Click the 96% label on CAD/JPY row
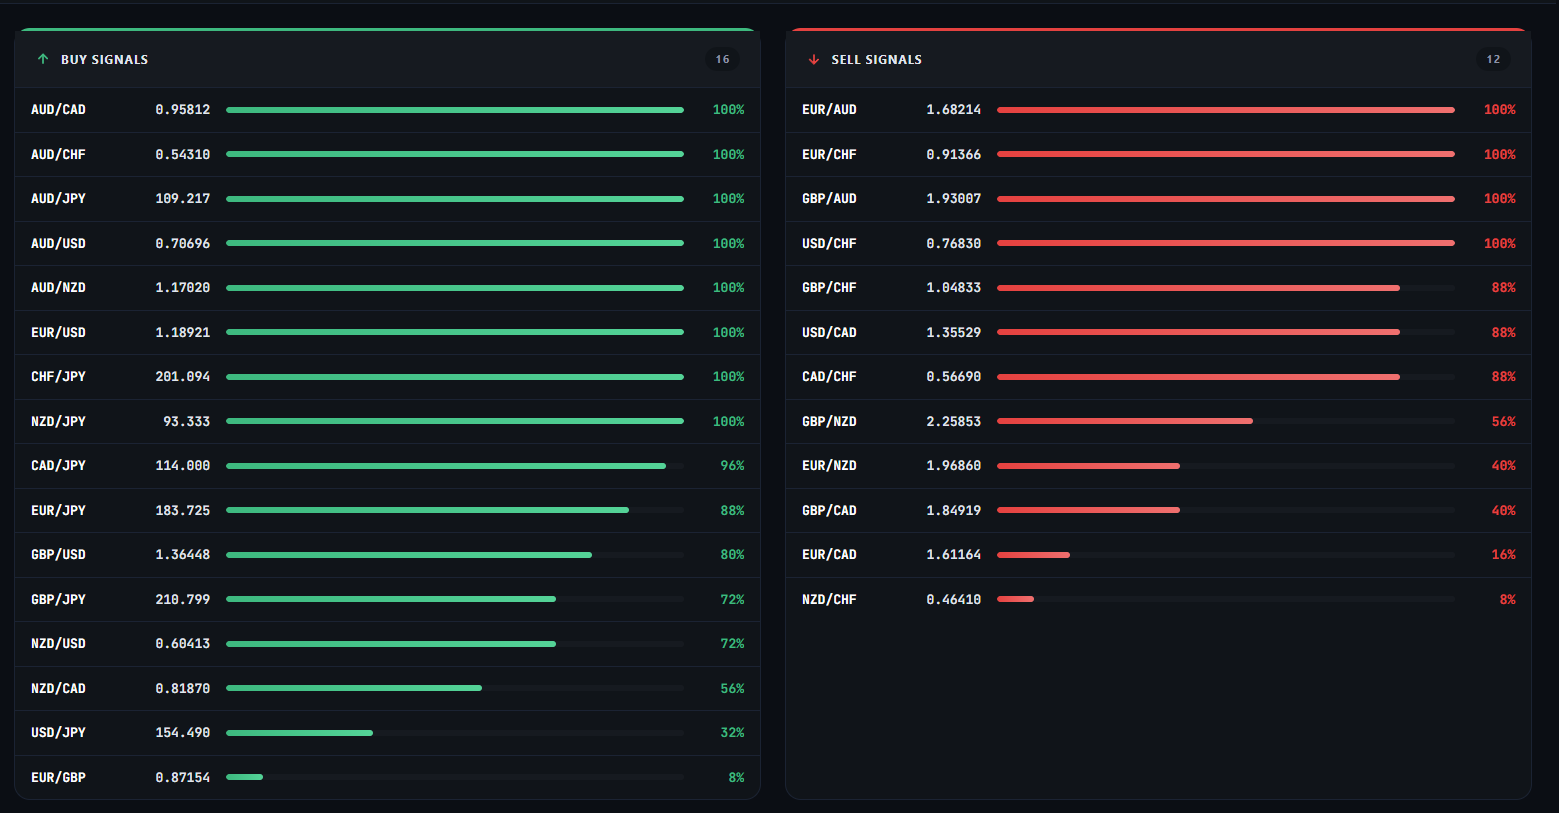 (732, 466)
